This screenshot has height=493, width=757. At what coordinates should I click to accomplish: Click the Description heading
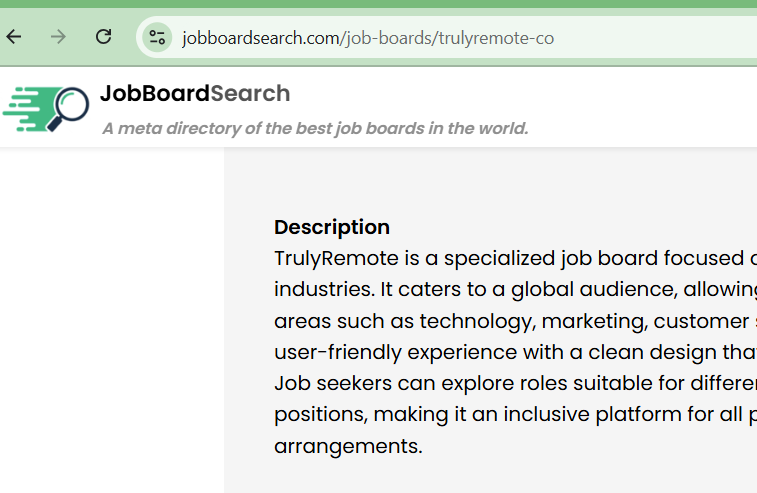coord(332,227)
